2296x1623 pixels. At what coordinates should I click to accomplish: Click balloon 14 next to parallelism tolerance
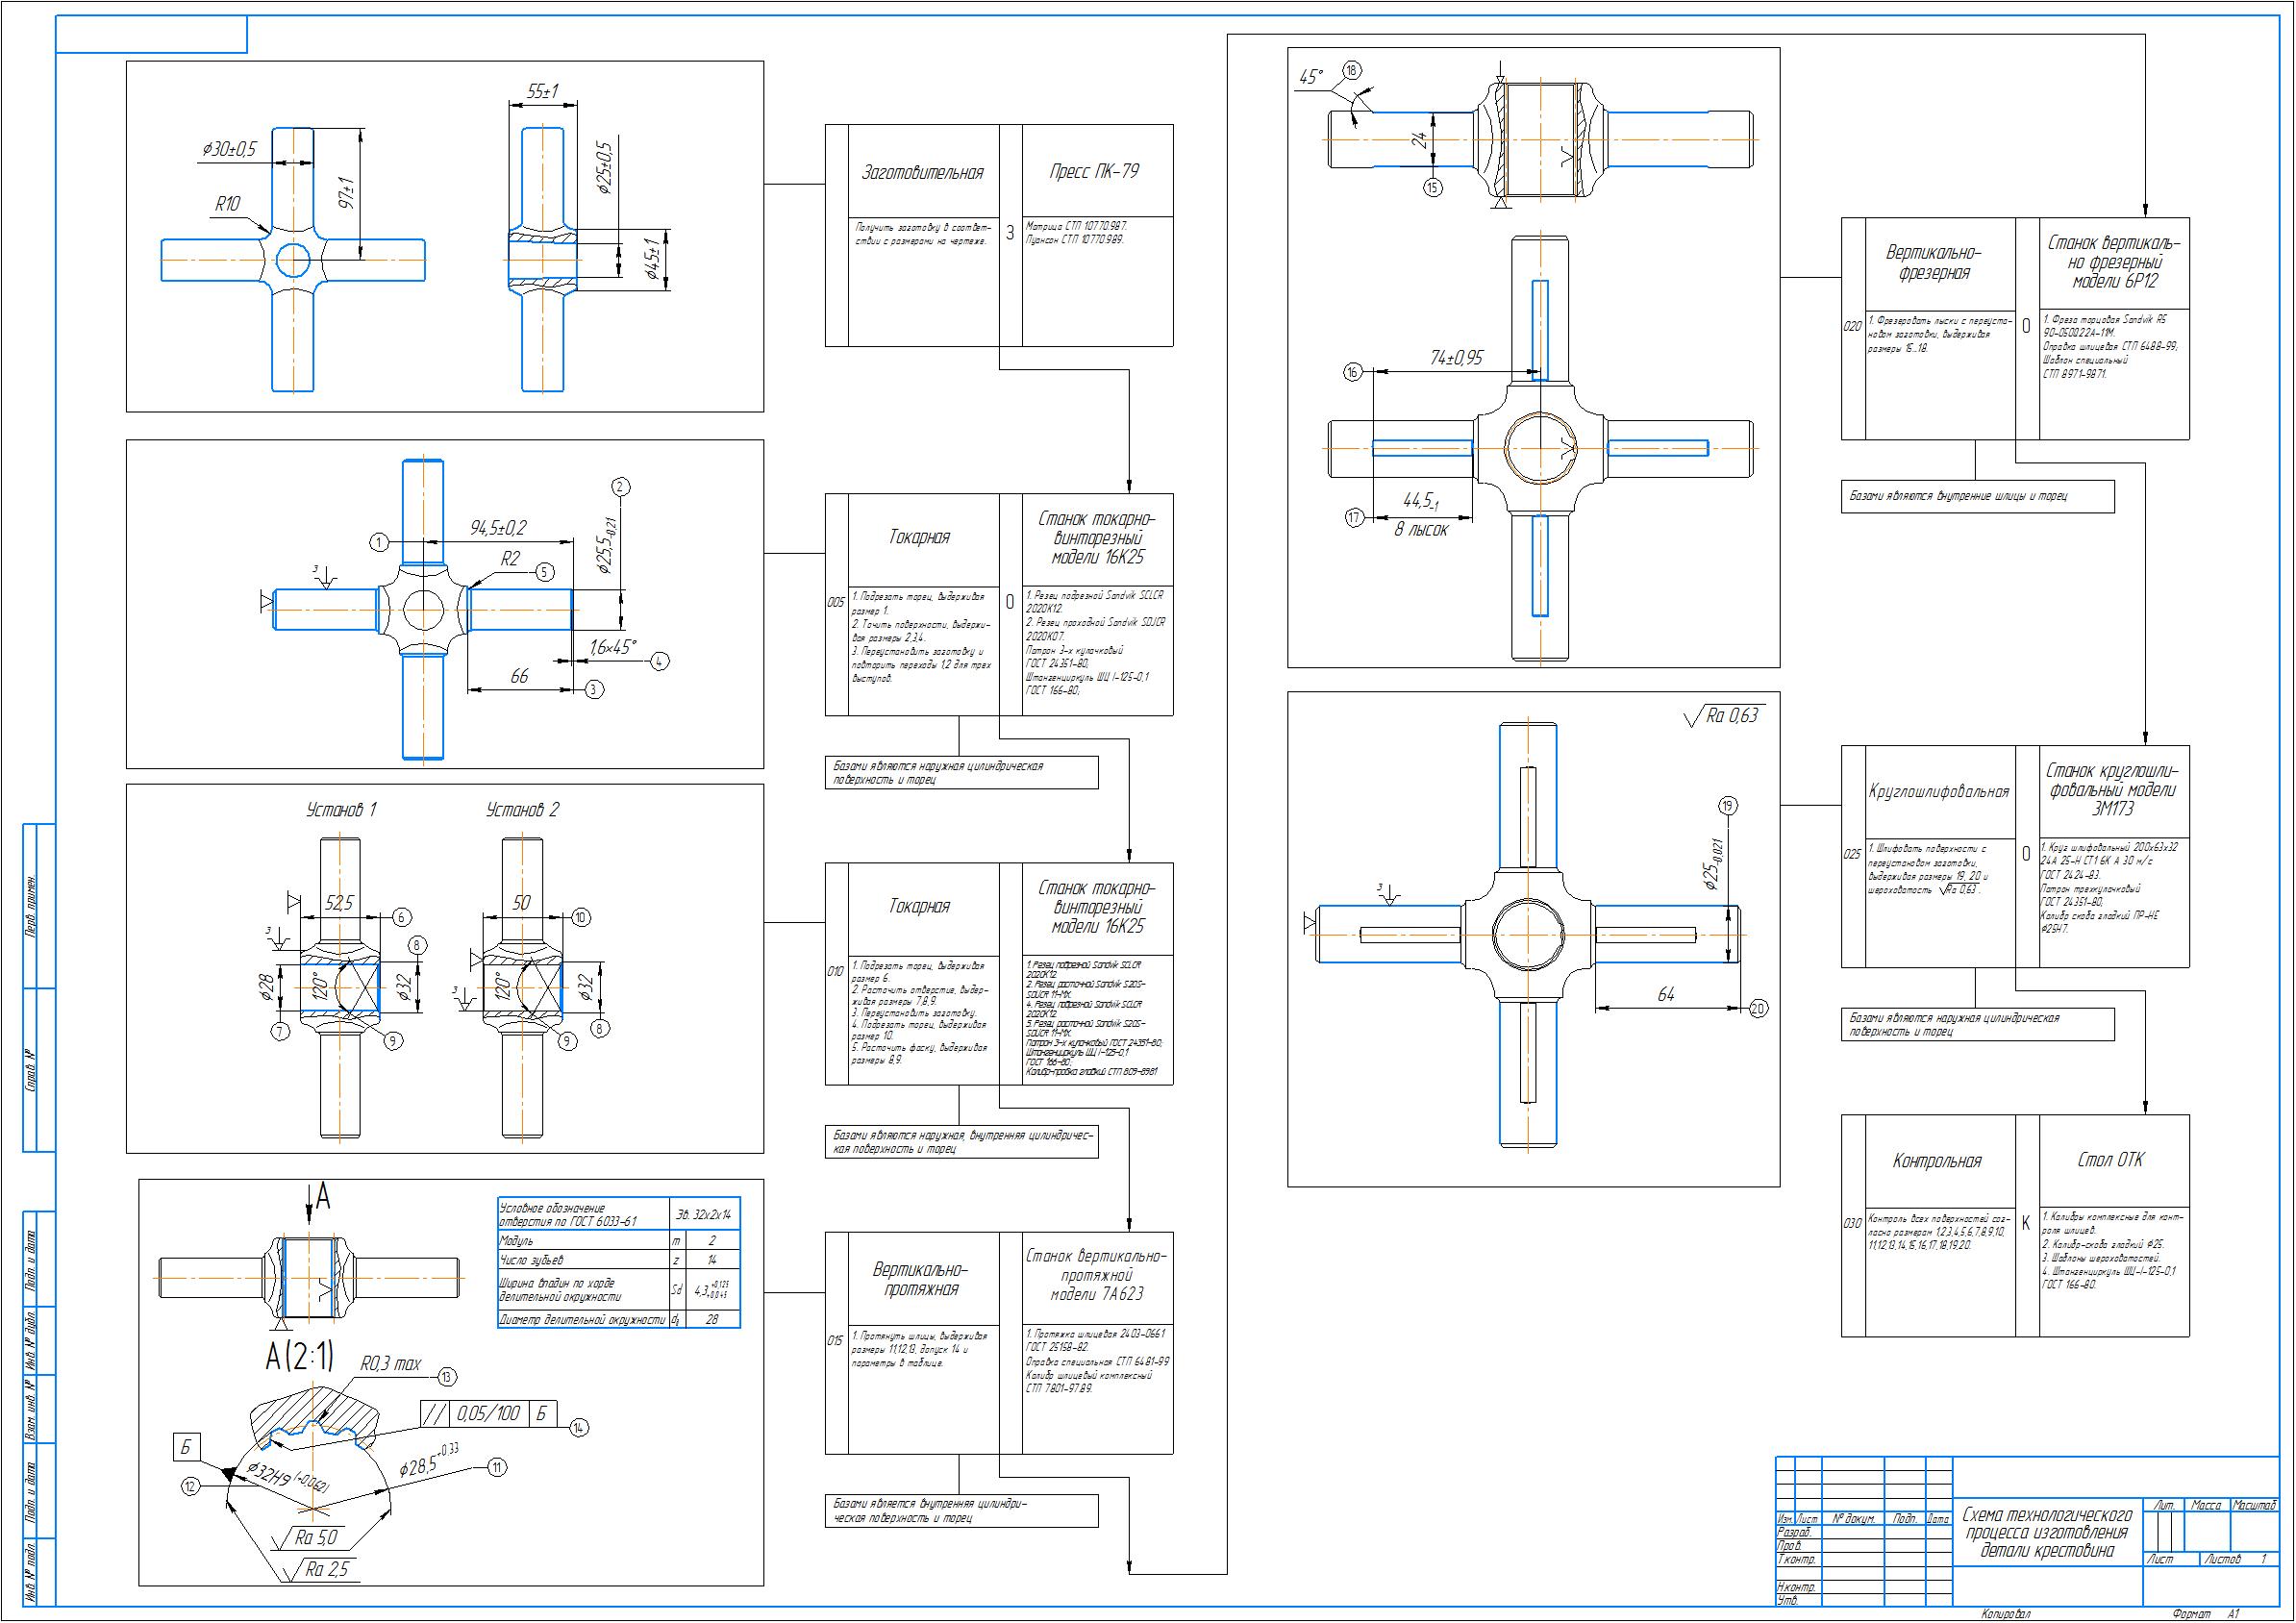click(x=578, y=1428)
